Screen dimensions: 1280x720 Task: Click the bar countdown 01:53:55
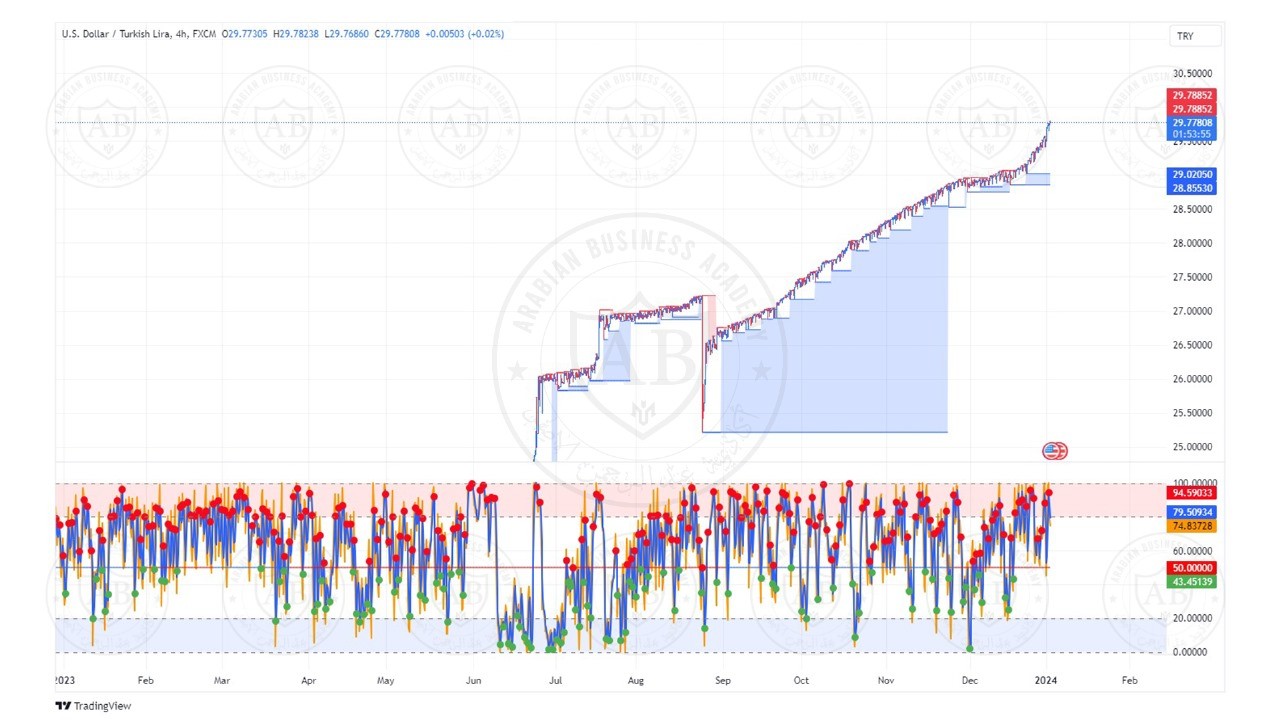click(x=1192, y=134)
